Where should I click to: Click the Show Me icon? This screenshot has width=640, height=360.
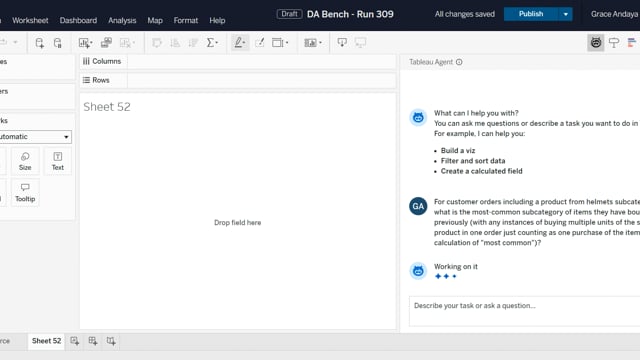tap(632, 42)
